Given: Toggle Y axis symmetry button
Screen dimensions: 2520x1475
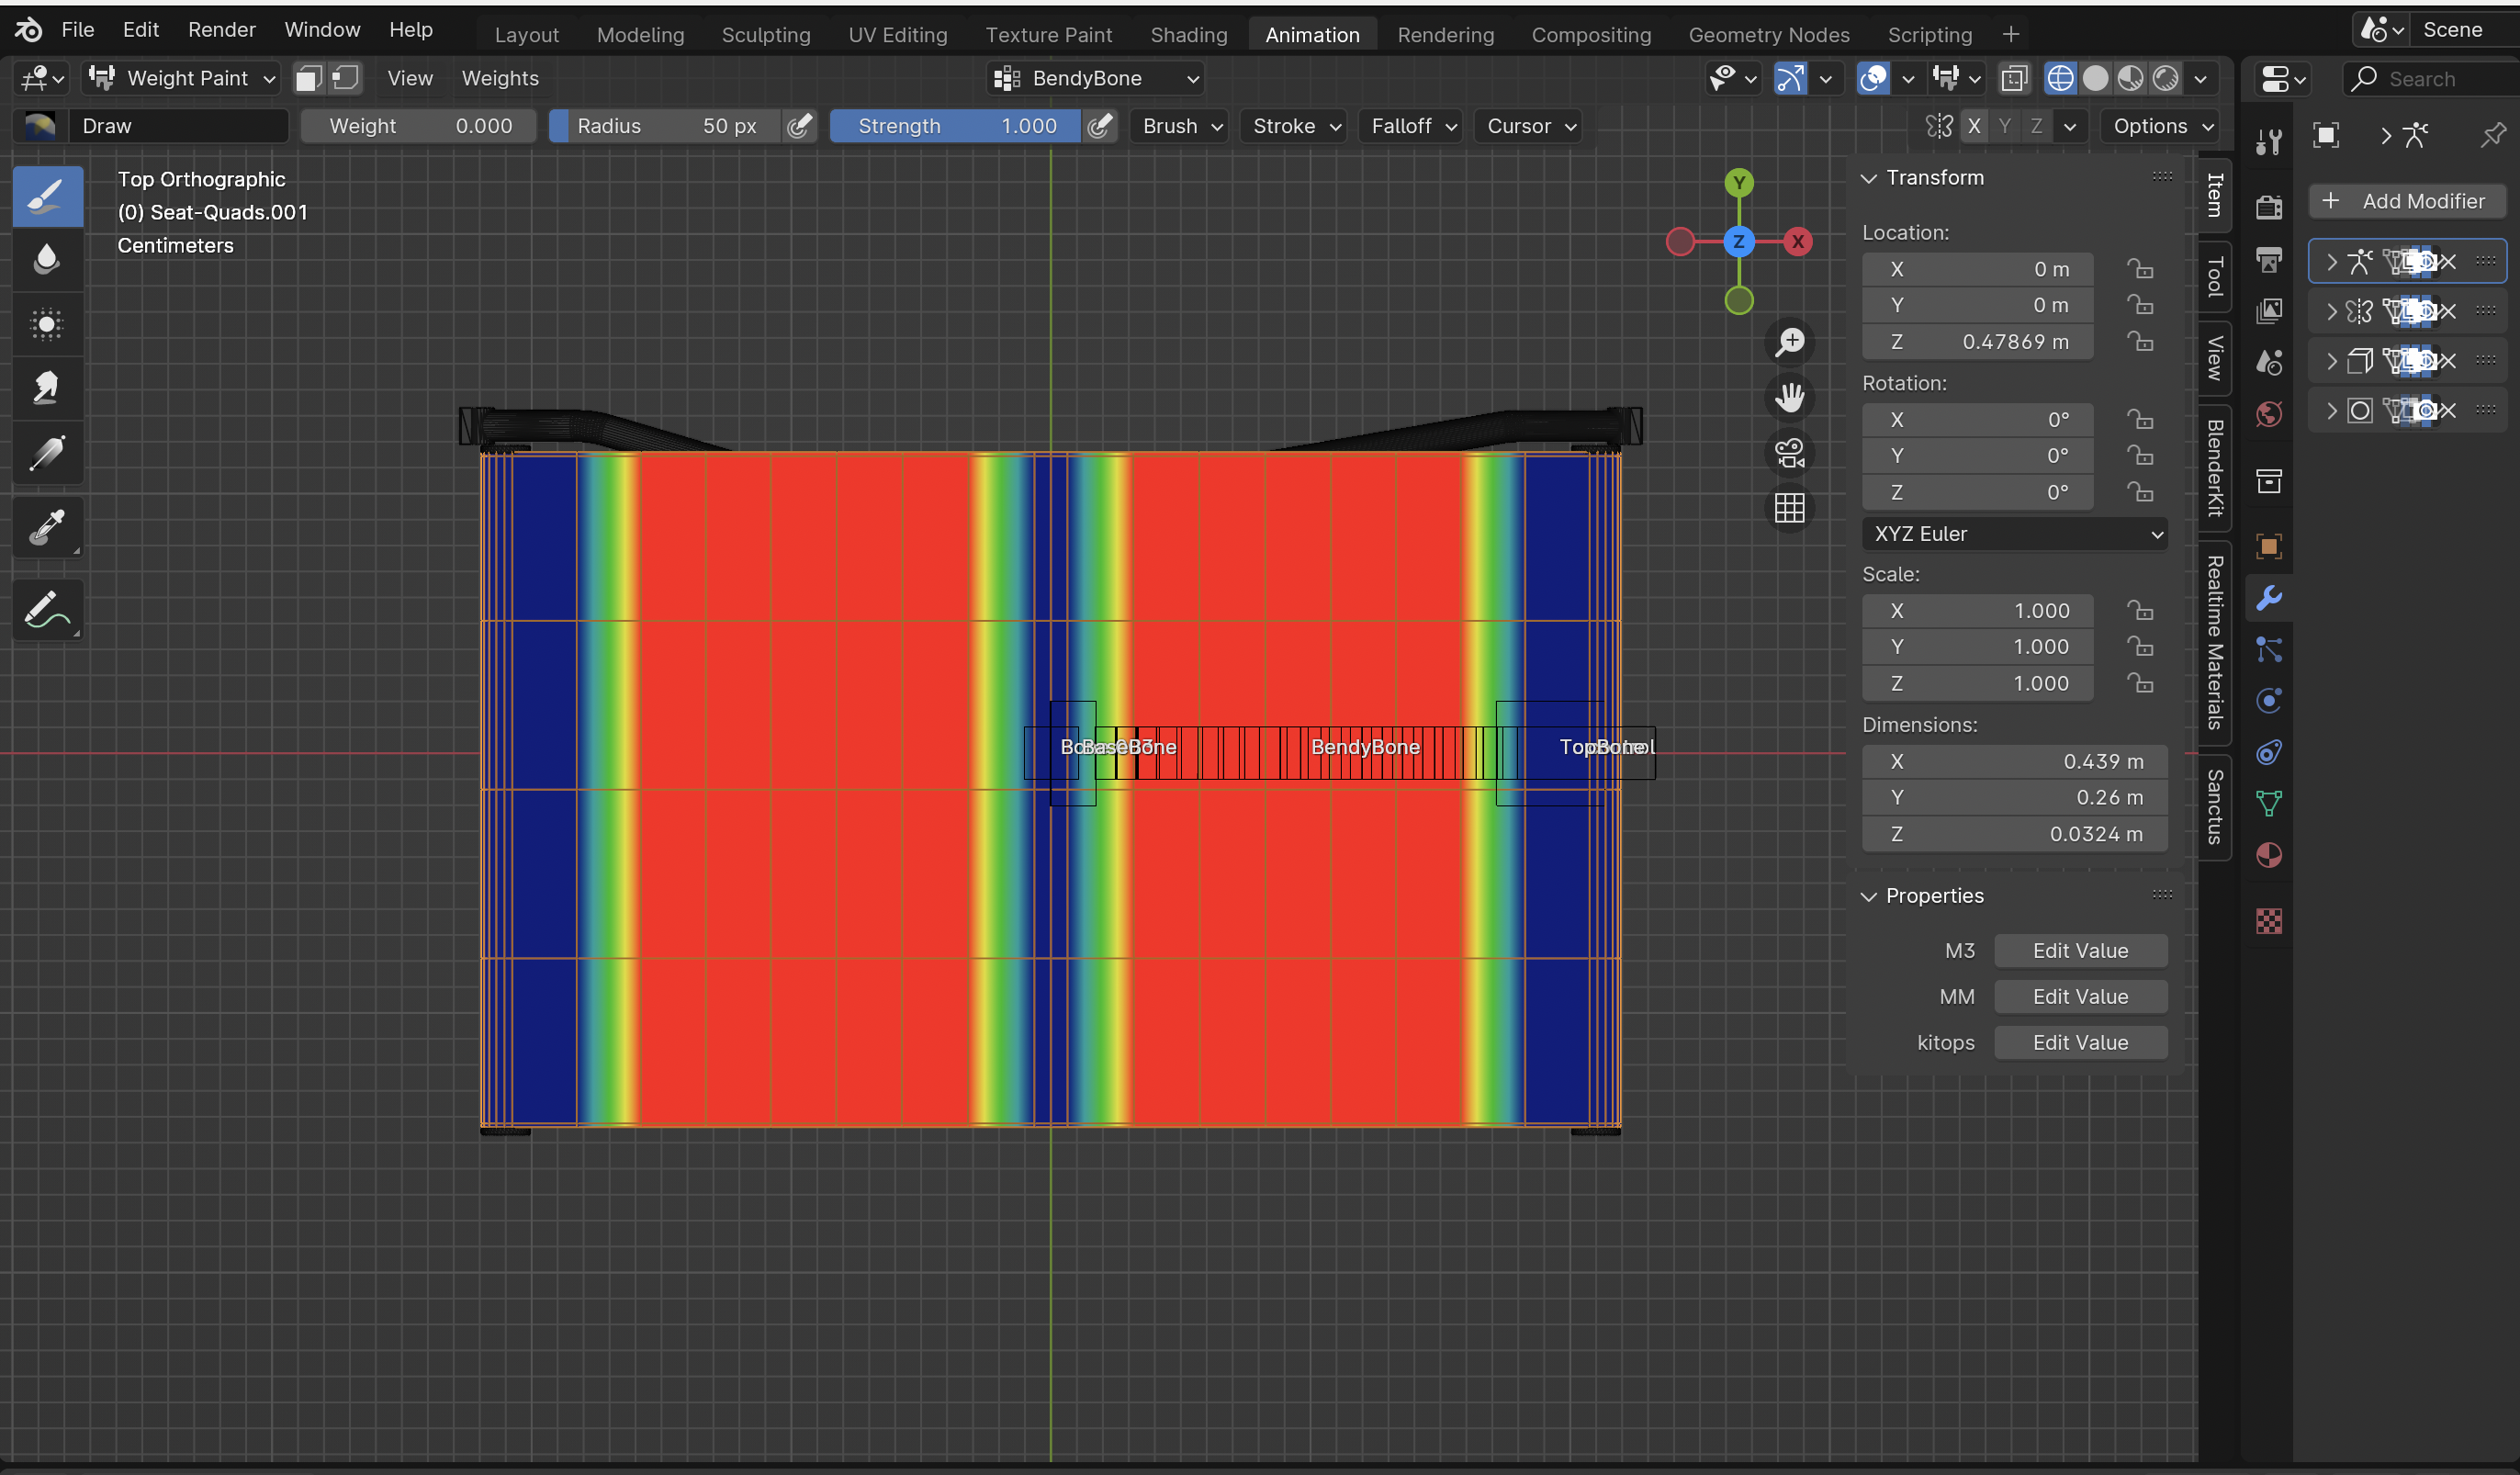Looking at the screenshot, I should pos(2004,127).
